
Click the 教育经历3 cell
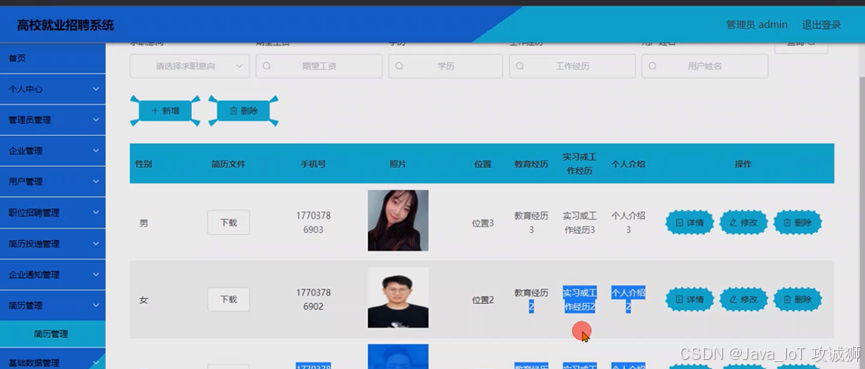click(x=531, y=222)
